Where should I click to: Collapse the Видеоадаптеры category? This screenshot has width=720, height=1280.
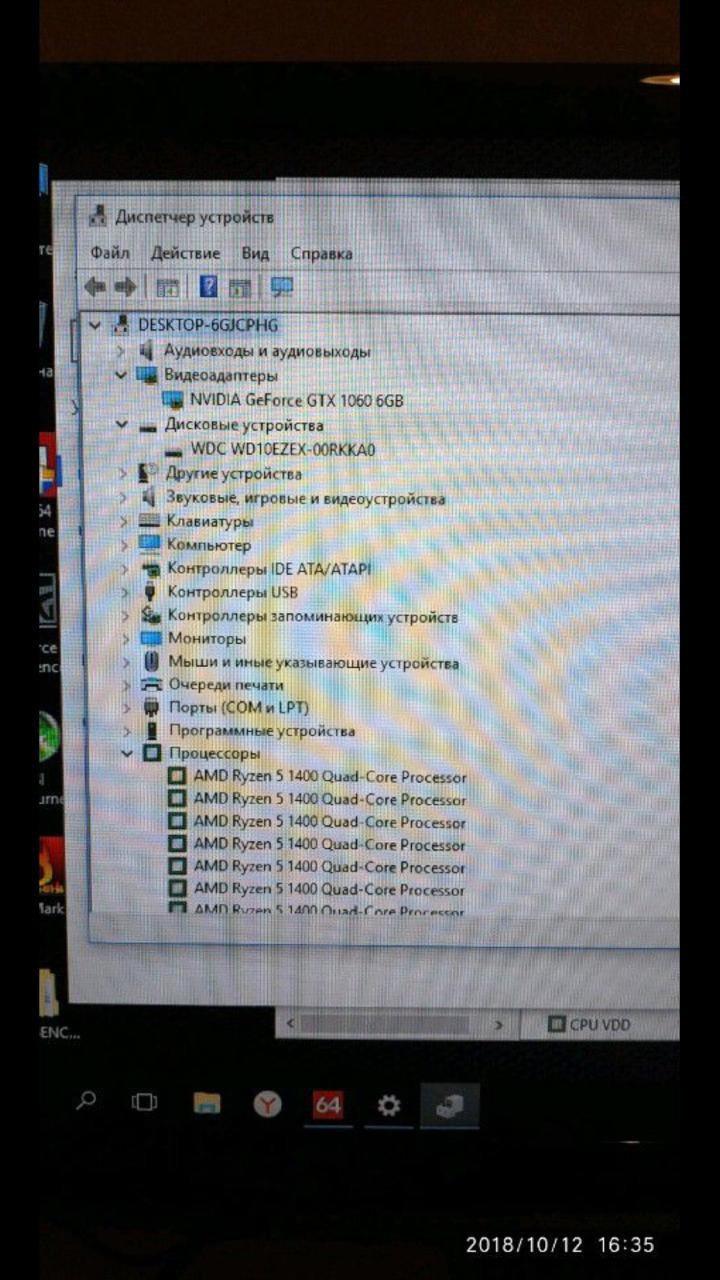click(121, 375)
